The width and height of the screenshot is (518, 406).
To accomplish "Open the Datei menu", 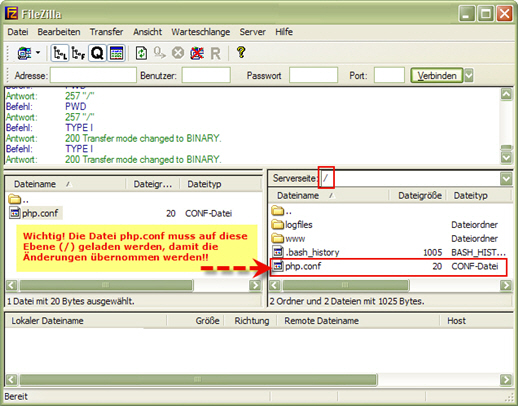I will [x=18, y=32].
